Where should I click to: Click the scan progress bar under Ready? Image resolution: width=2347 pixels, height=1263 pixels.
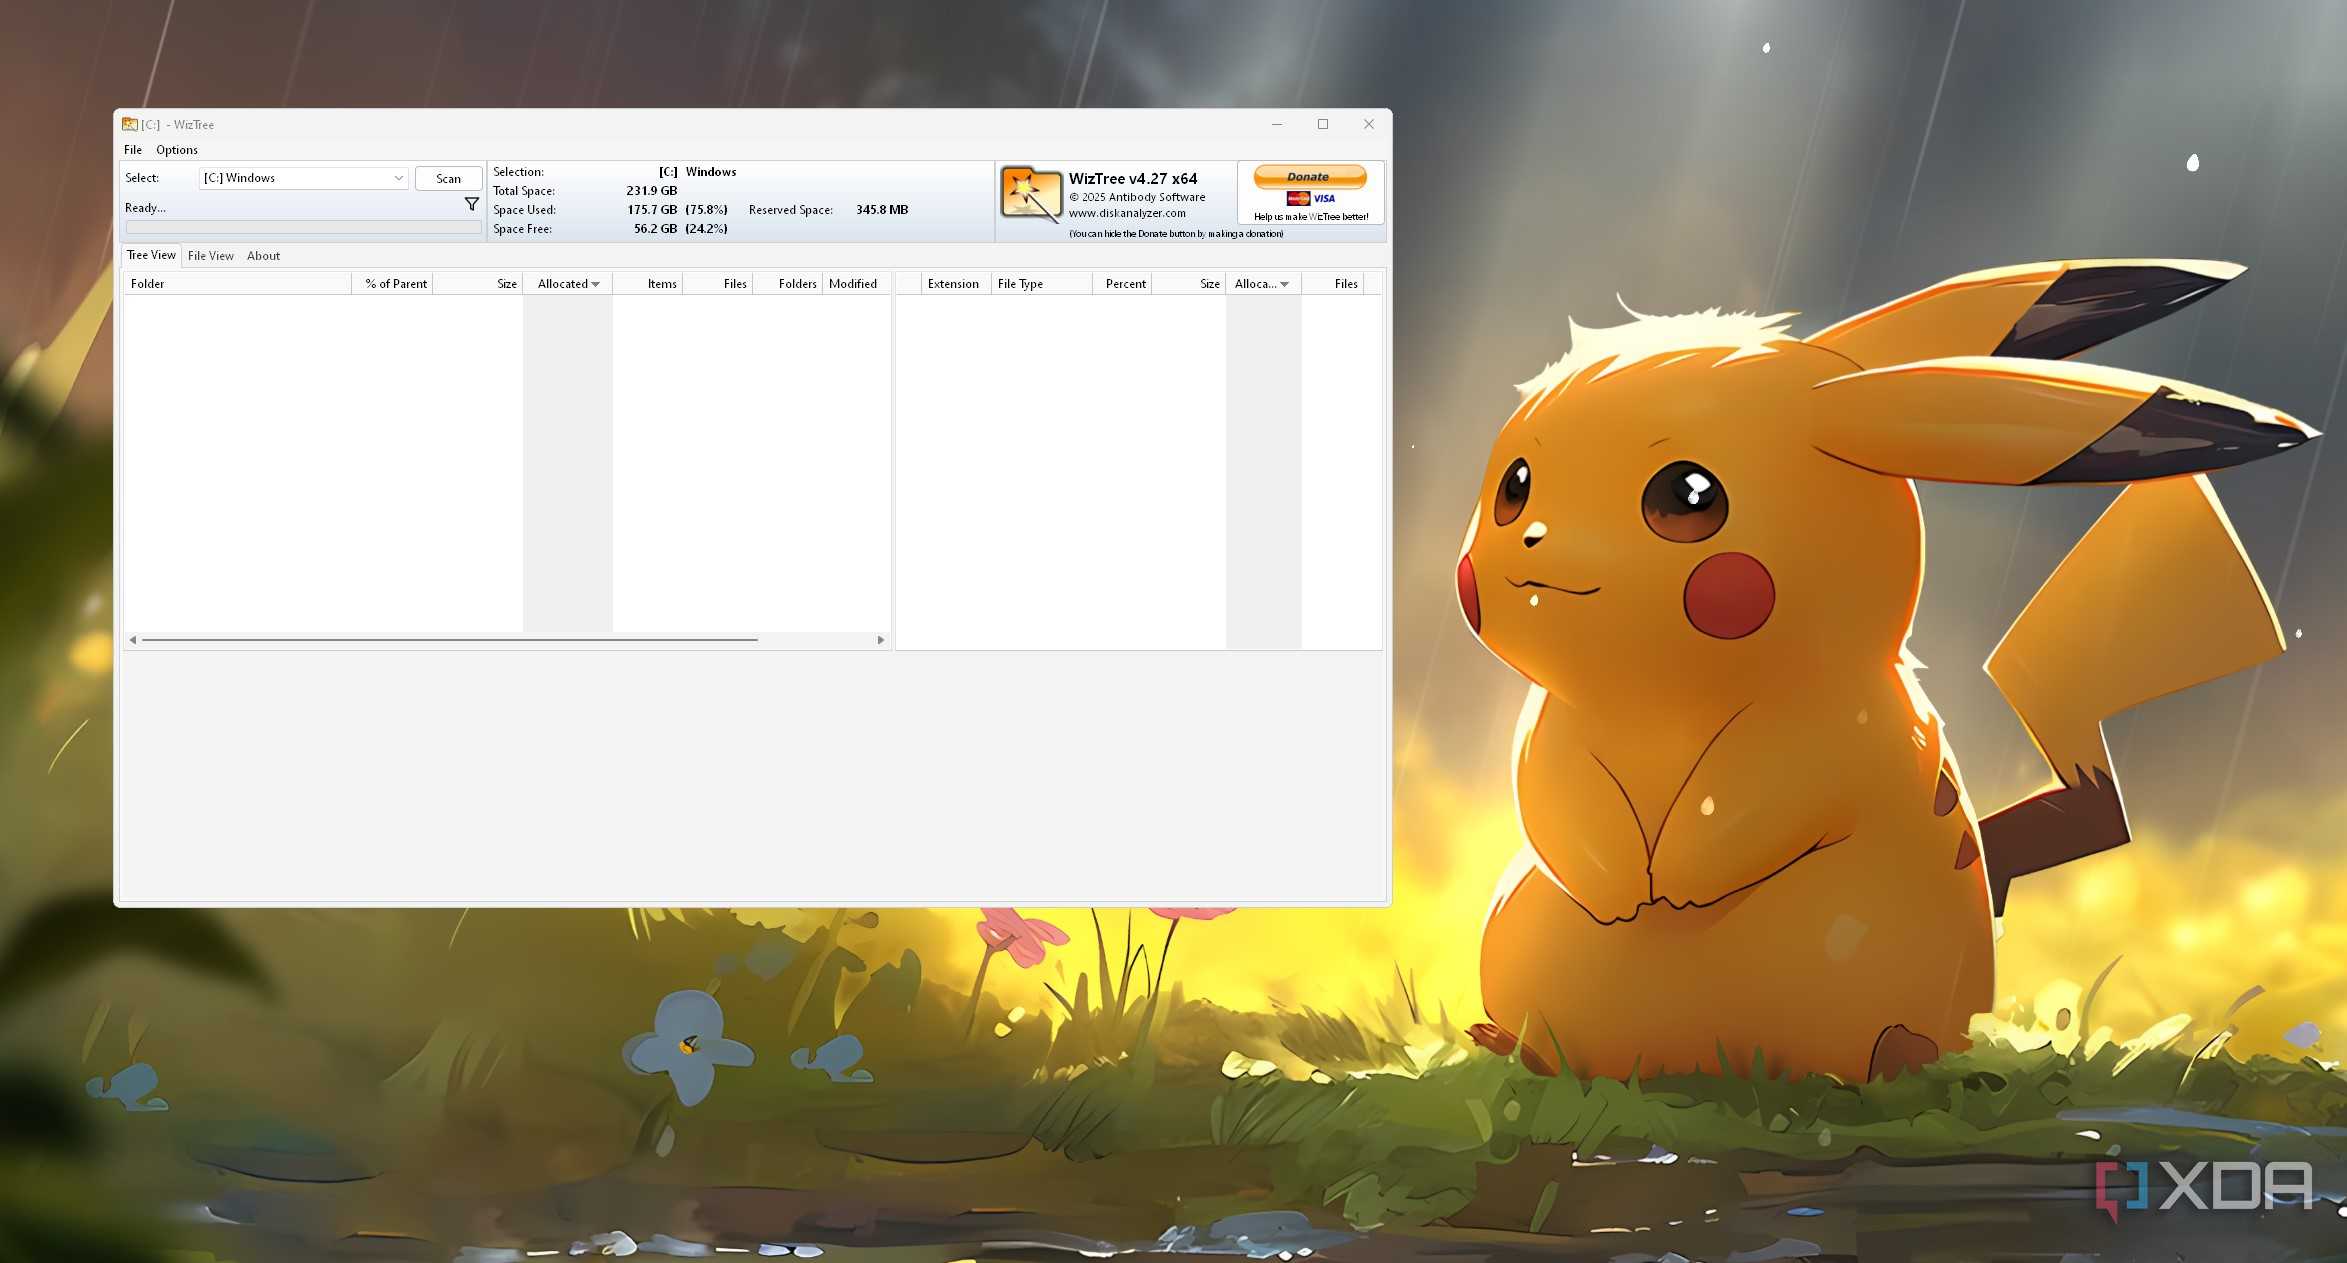pos(303,228)
